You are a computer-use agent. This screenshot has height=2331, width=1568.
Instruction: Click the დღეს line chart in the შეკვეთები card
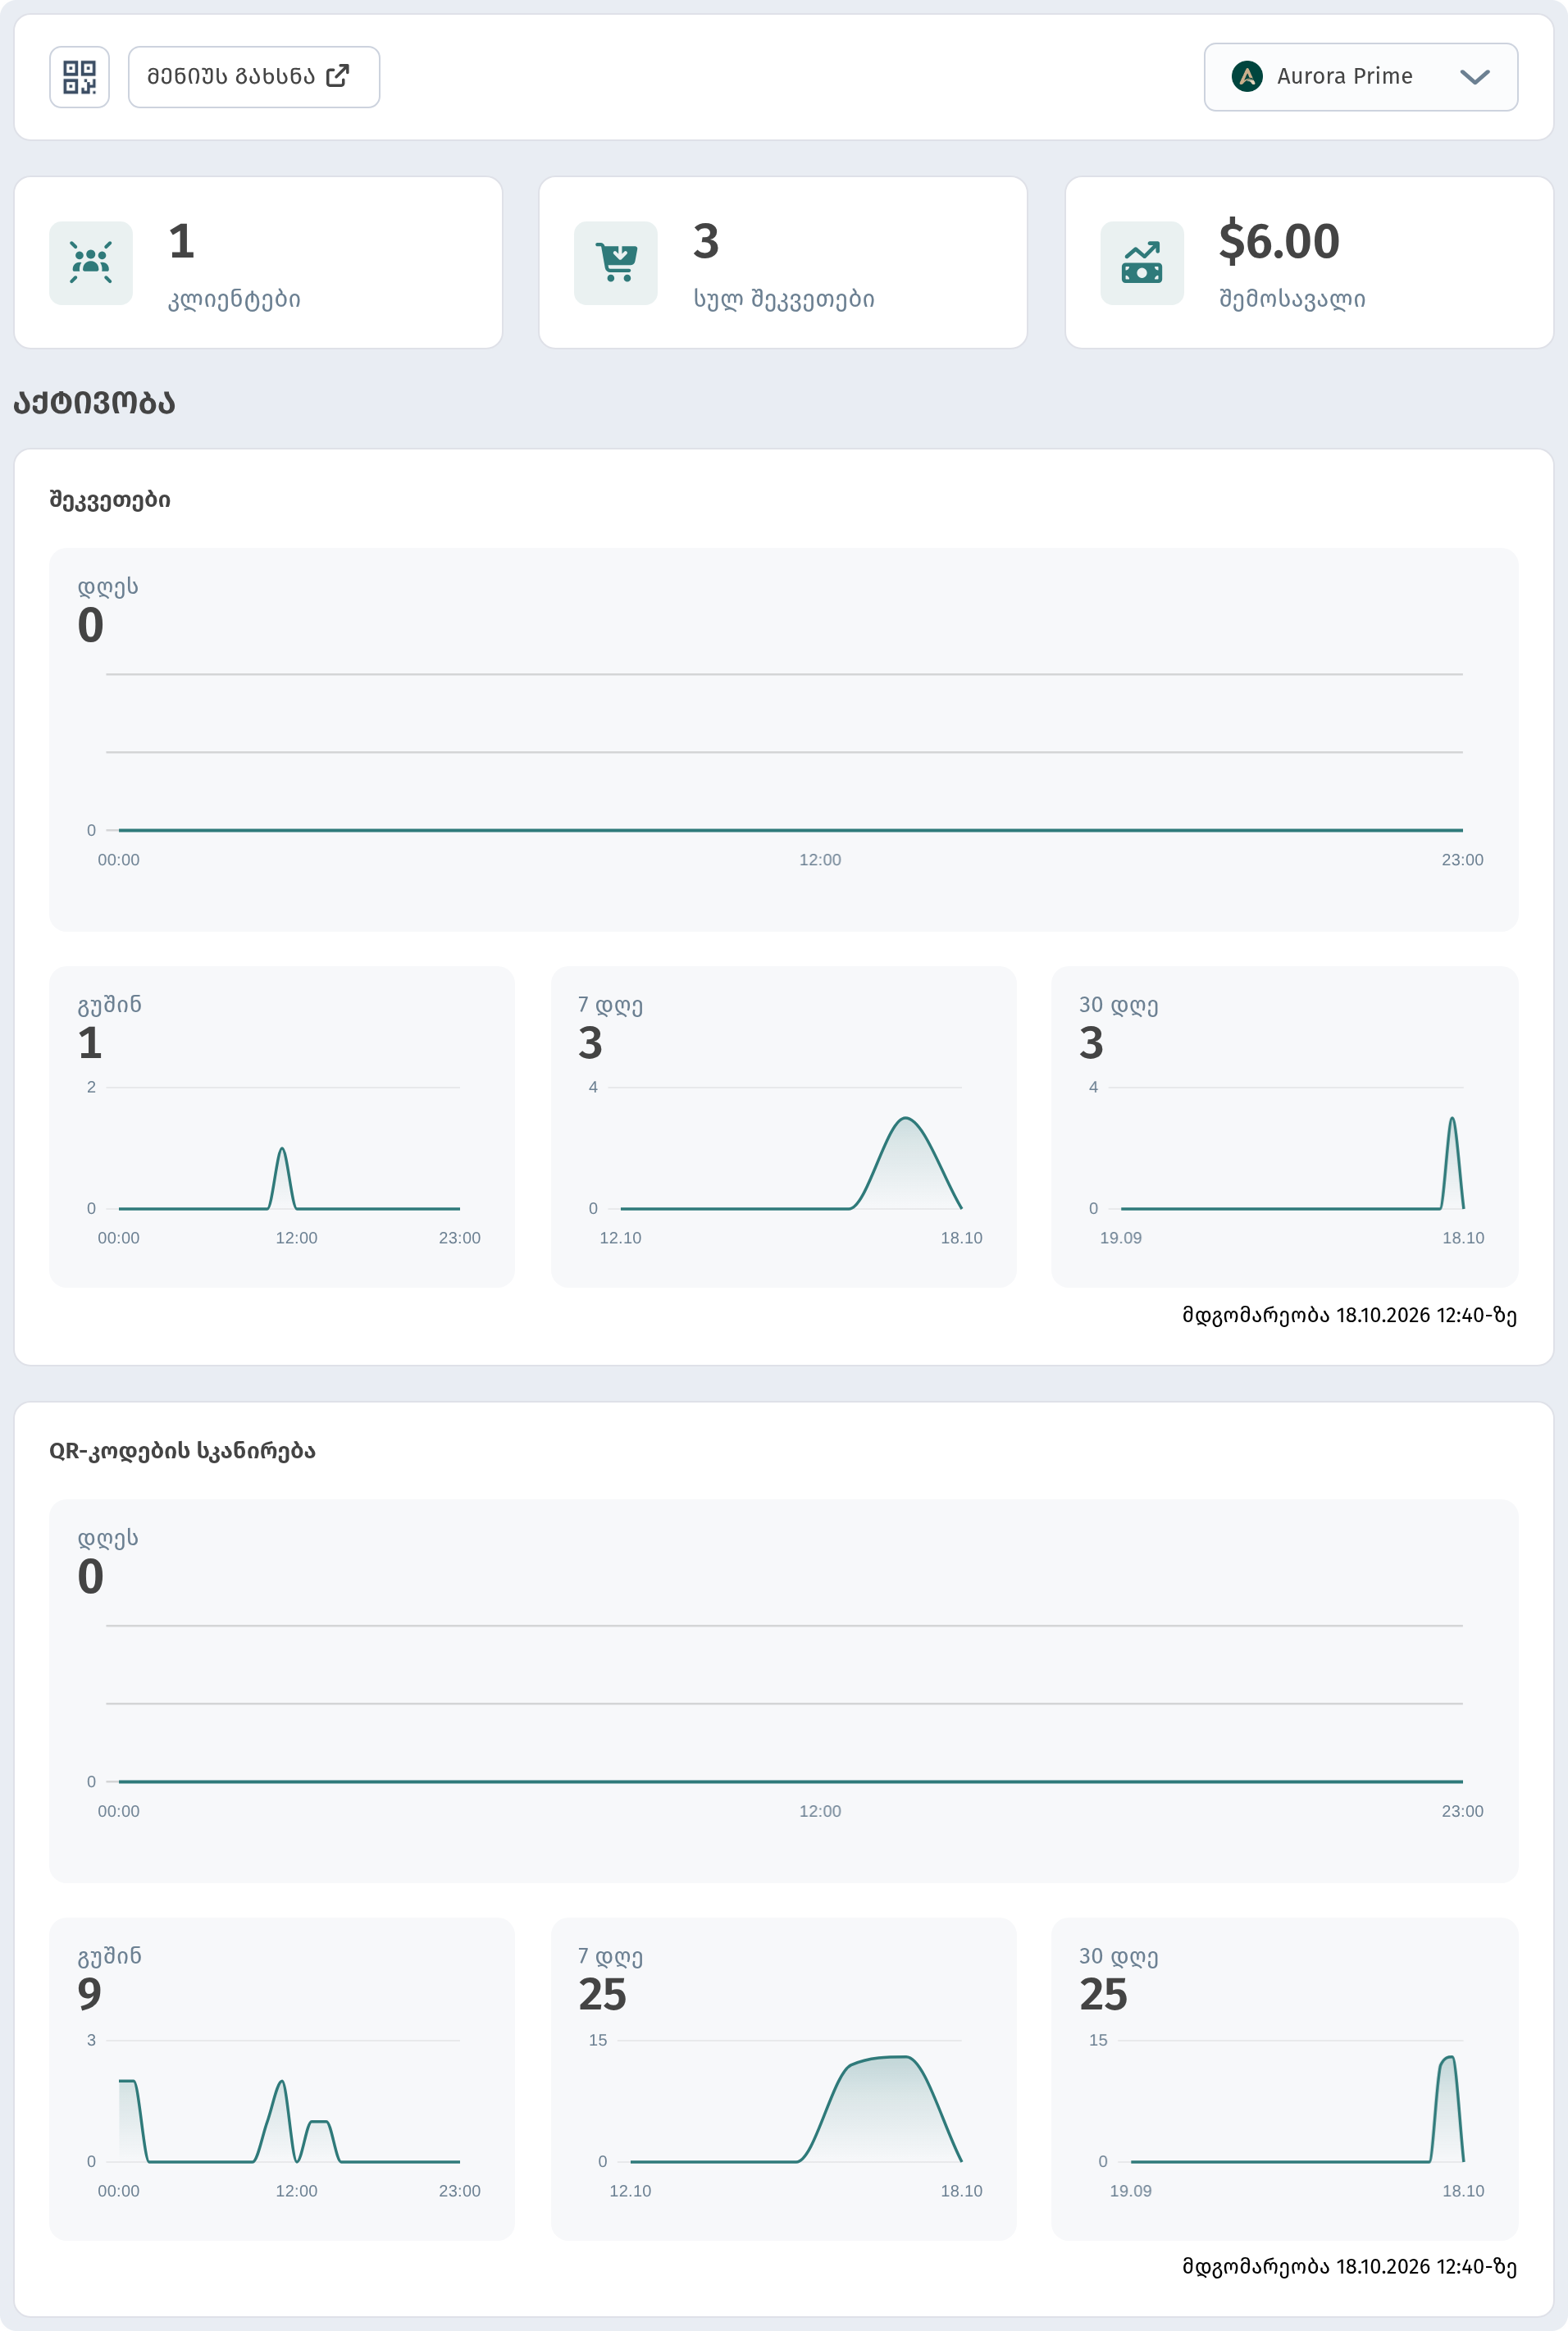784,770
